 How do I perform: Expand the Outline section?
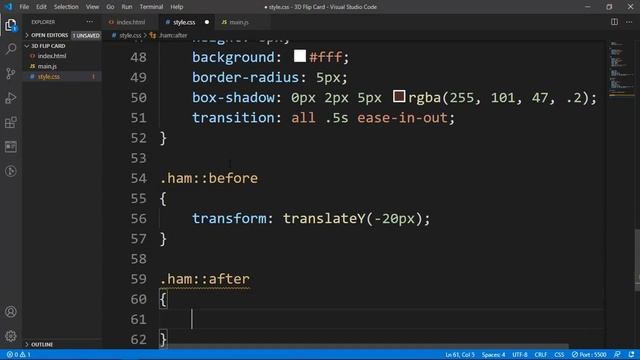[41, 344]
